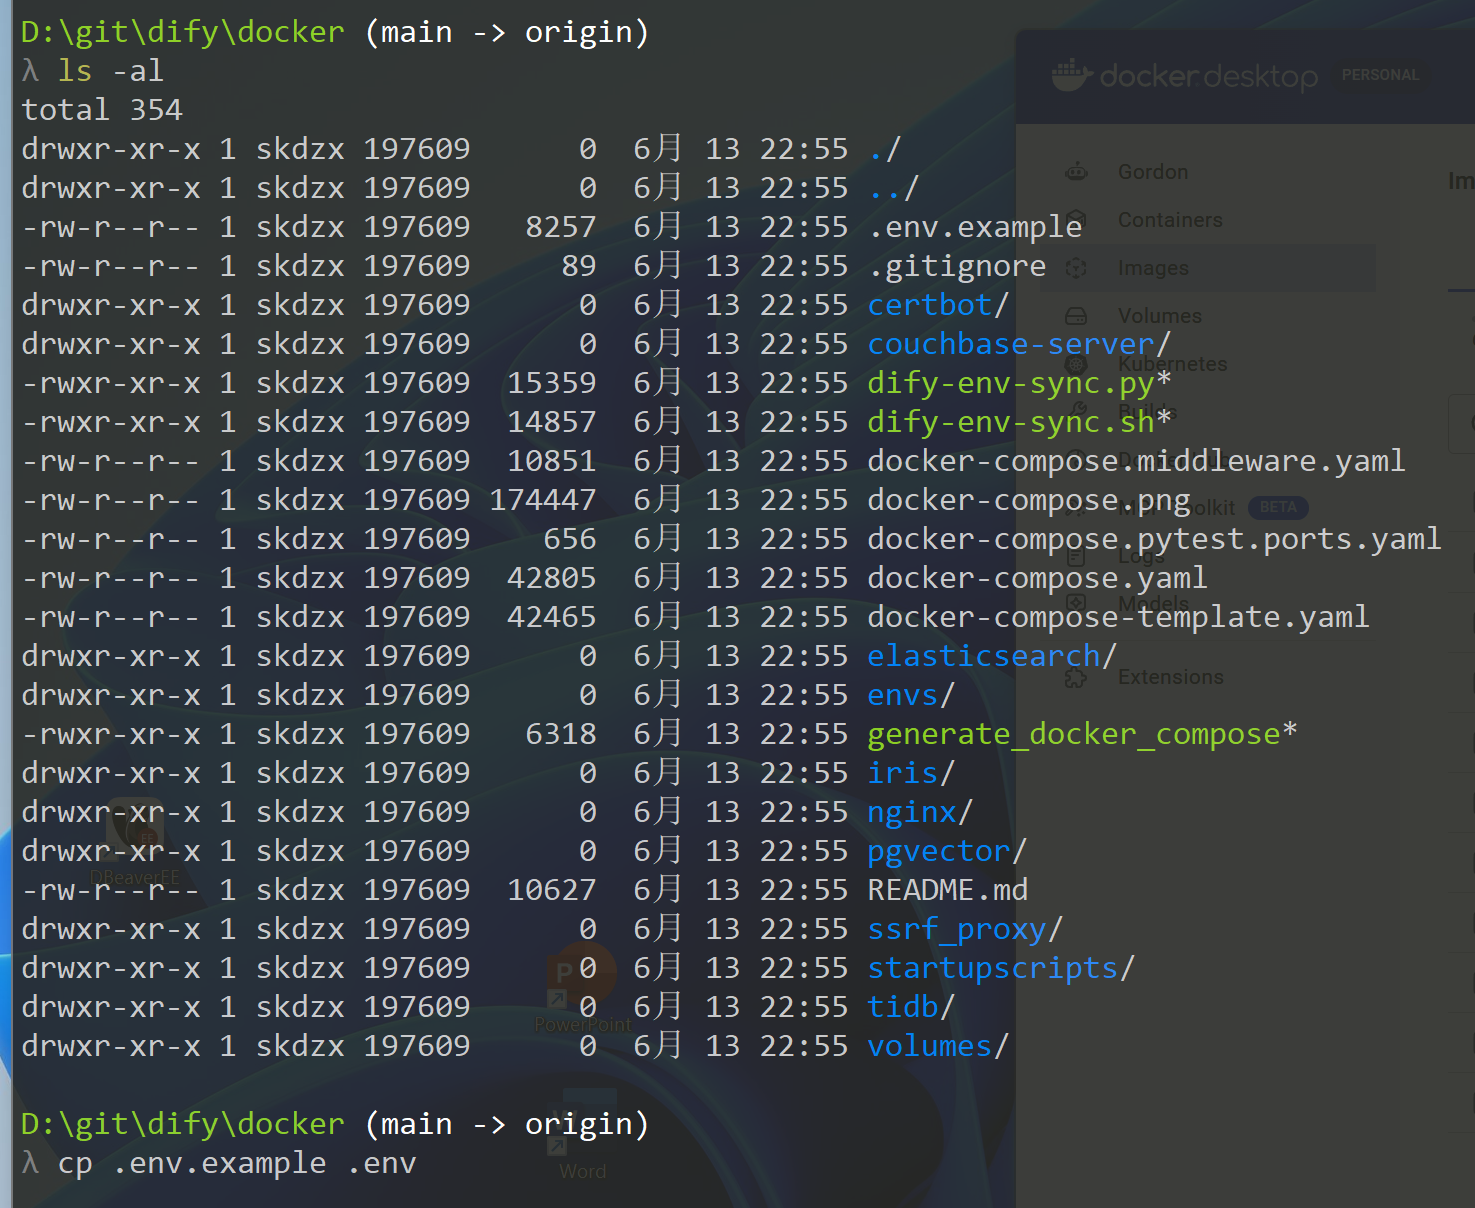
Task: Click (main -> origin) in the top prompt
Action: pos(507,32)
